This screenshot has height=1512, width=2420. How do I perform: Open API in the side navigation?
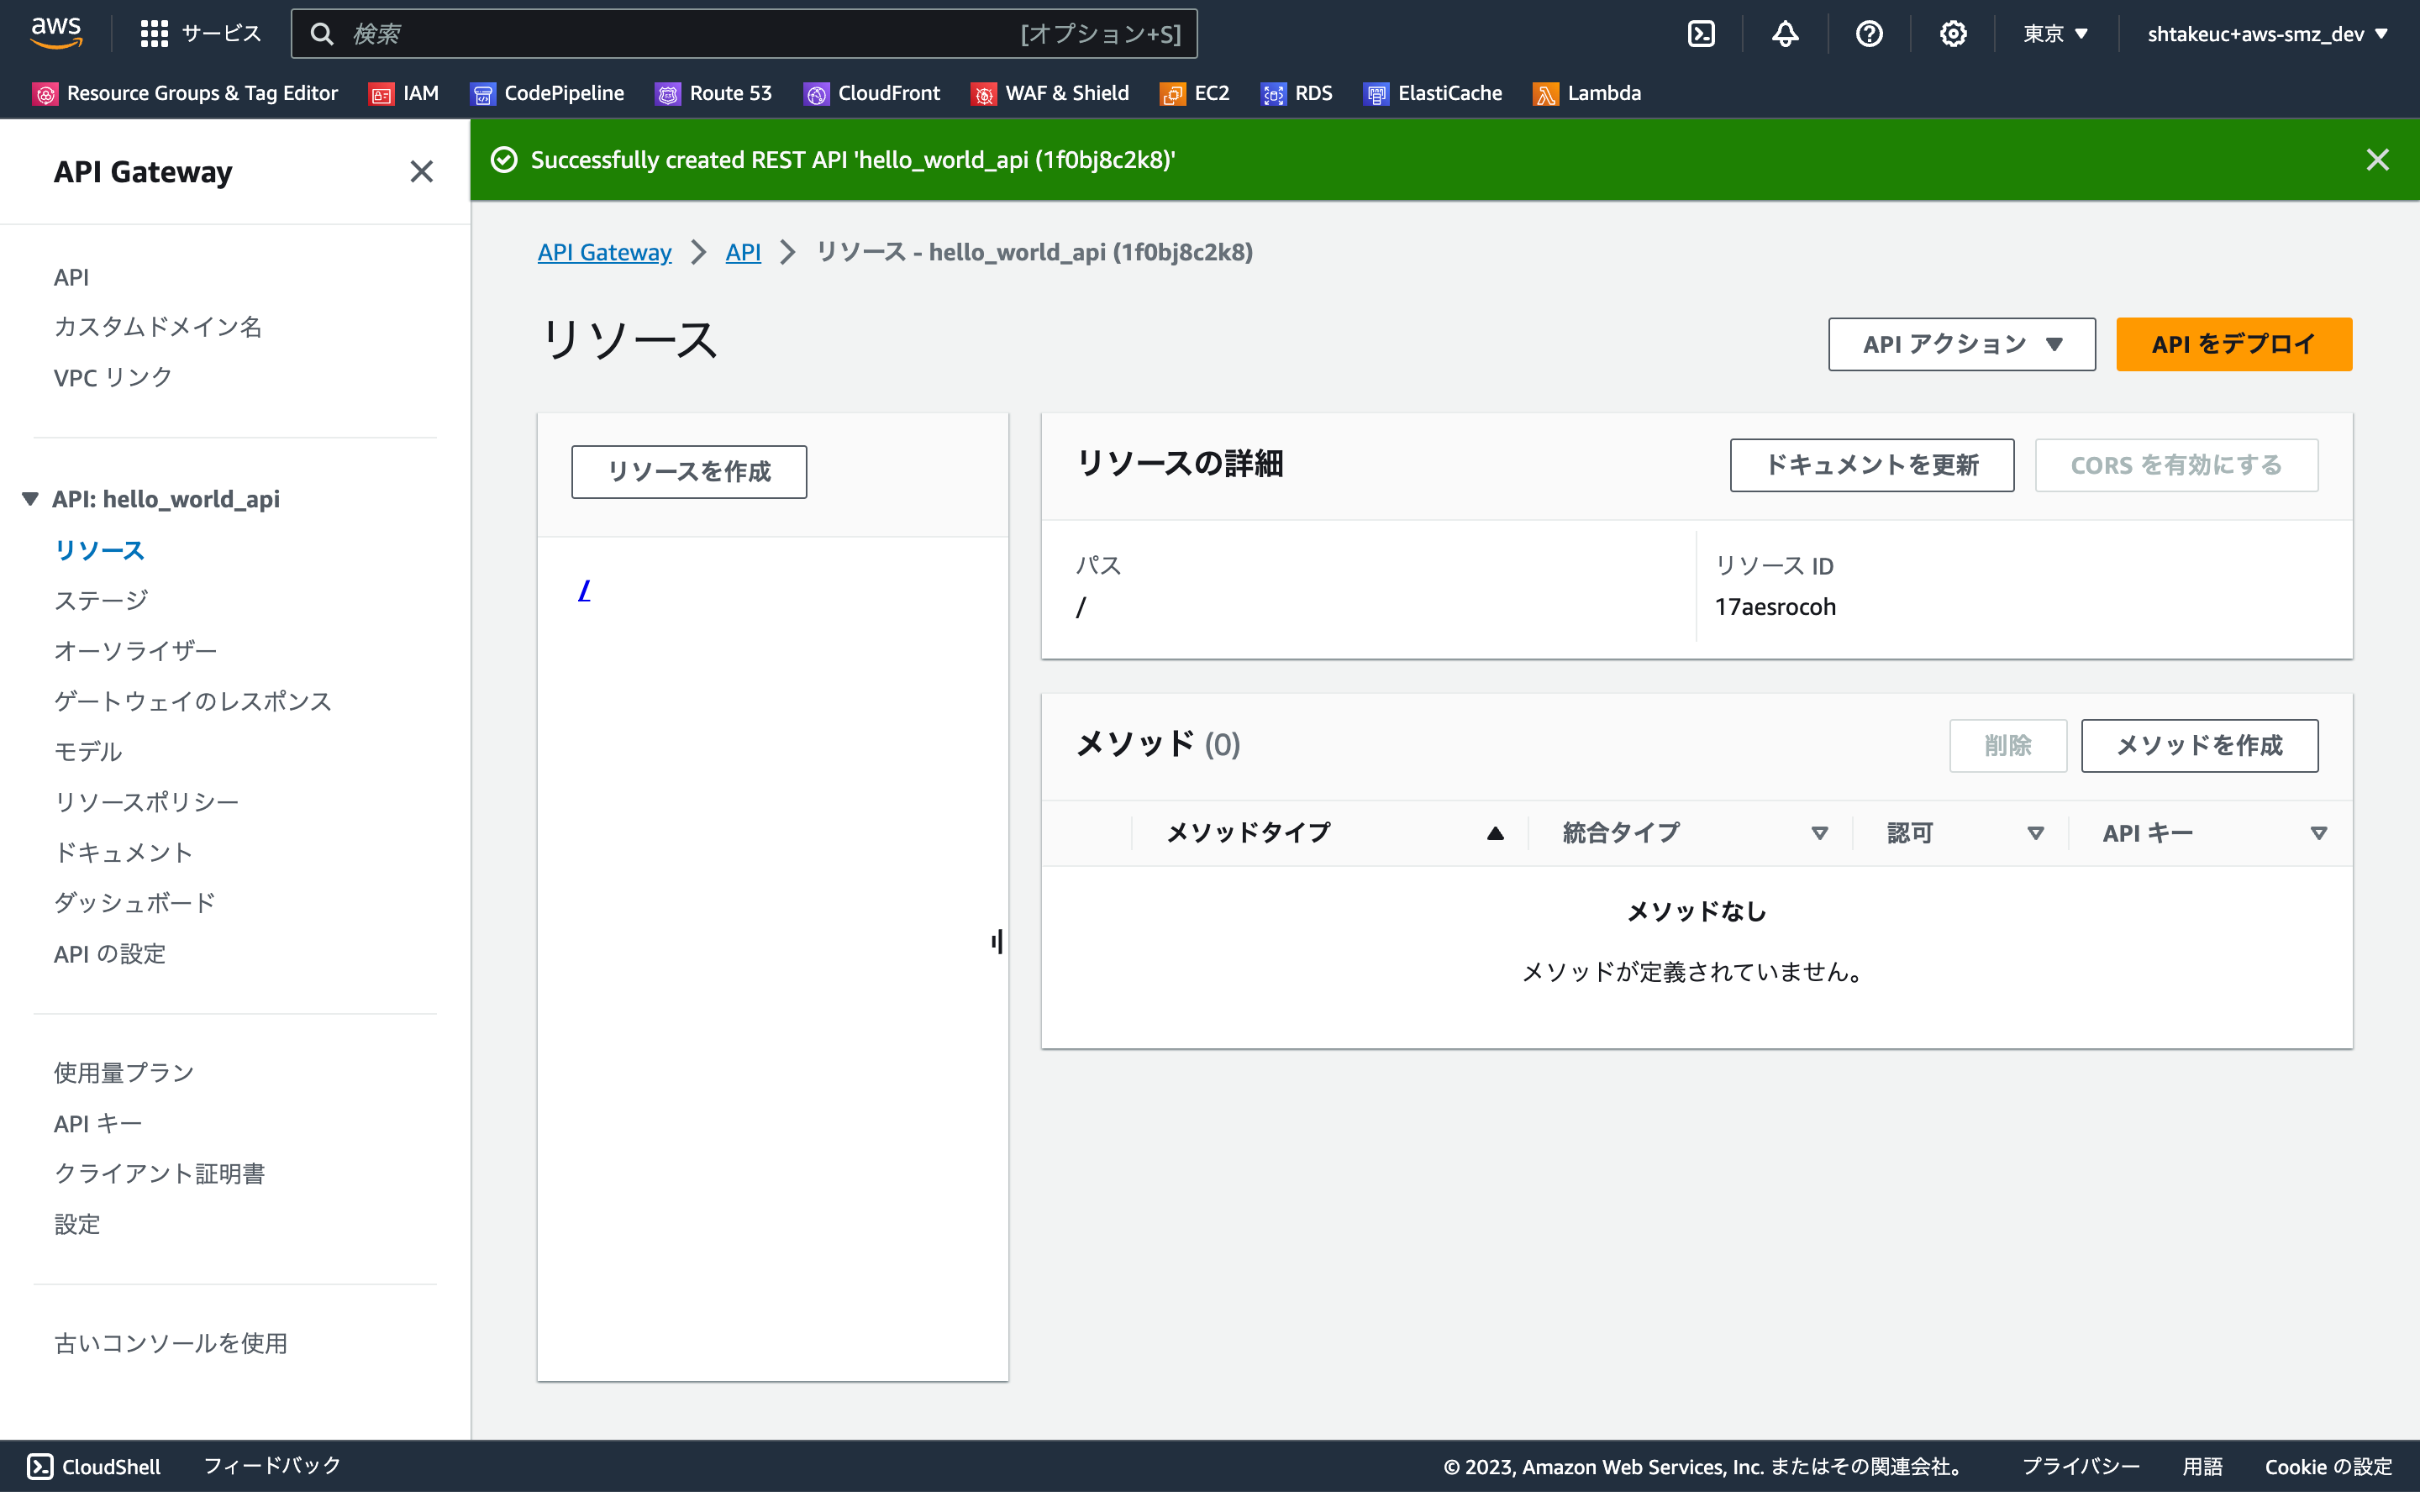point(71,277)
